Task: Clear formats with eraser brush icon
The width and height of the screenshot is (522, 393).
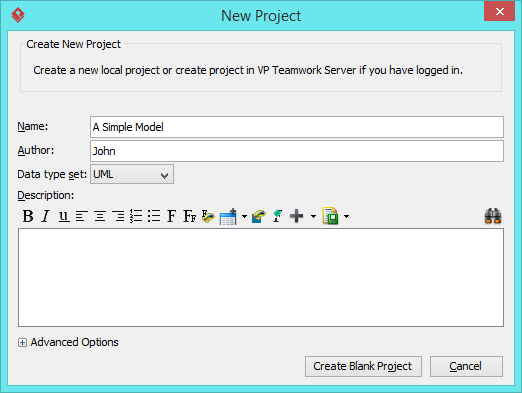Action: [x=277, y=216]
